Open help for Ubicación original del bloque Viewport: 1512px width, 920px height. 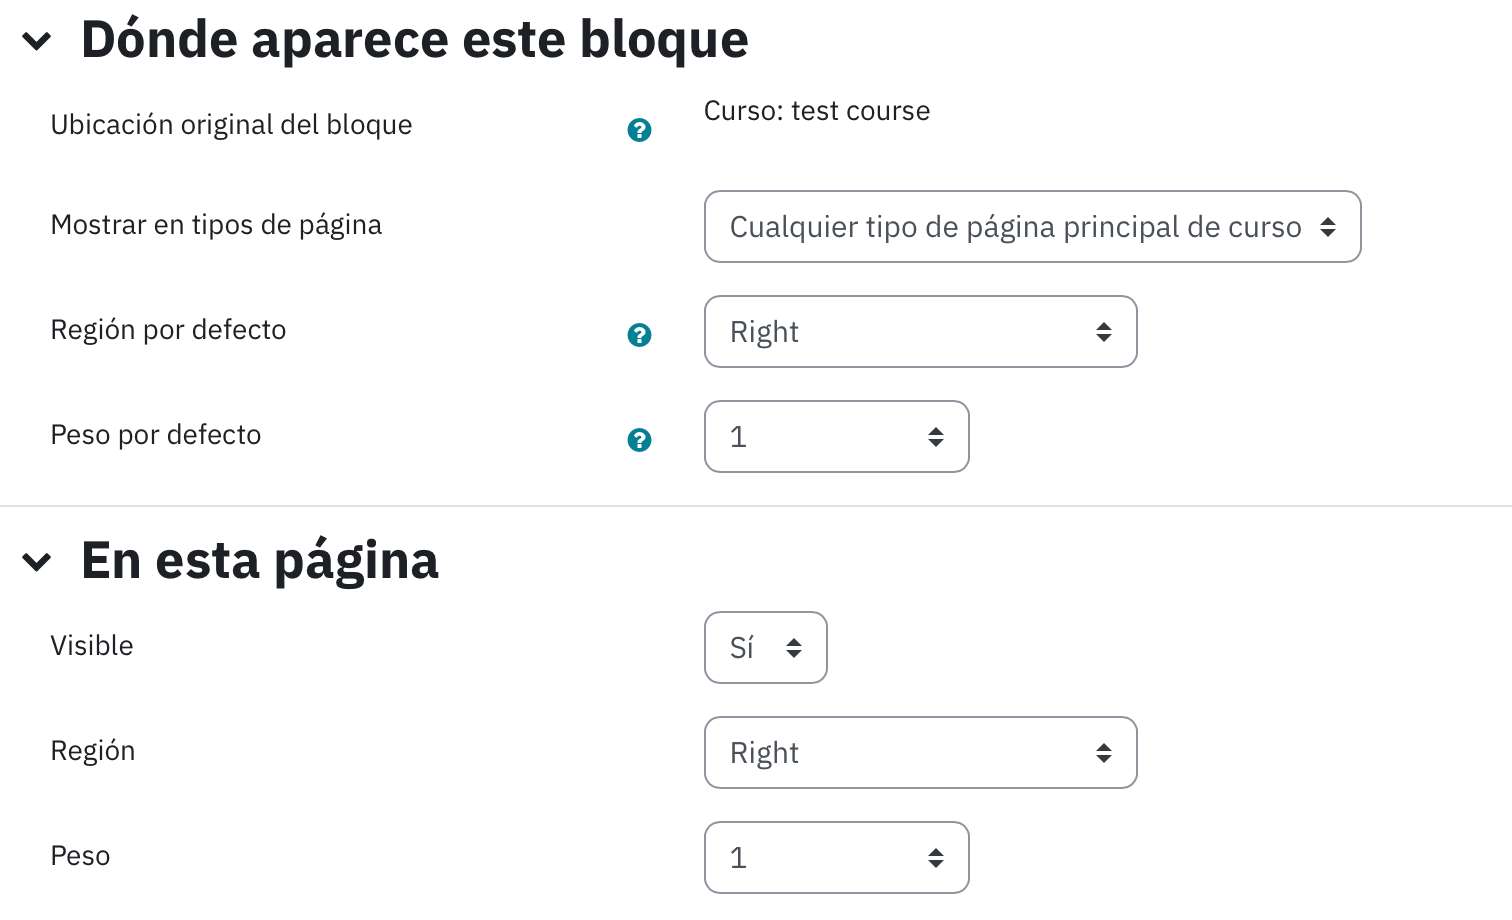[639, 130]
